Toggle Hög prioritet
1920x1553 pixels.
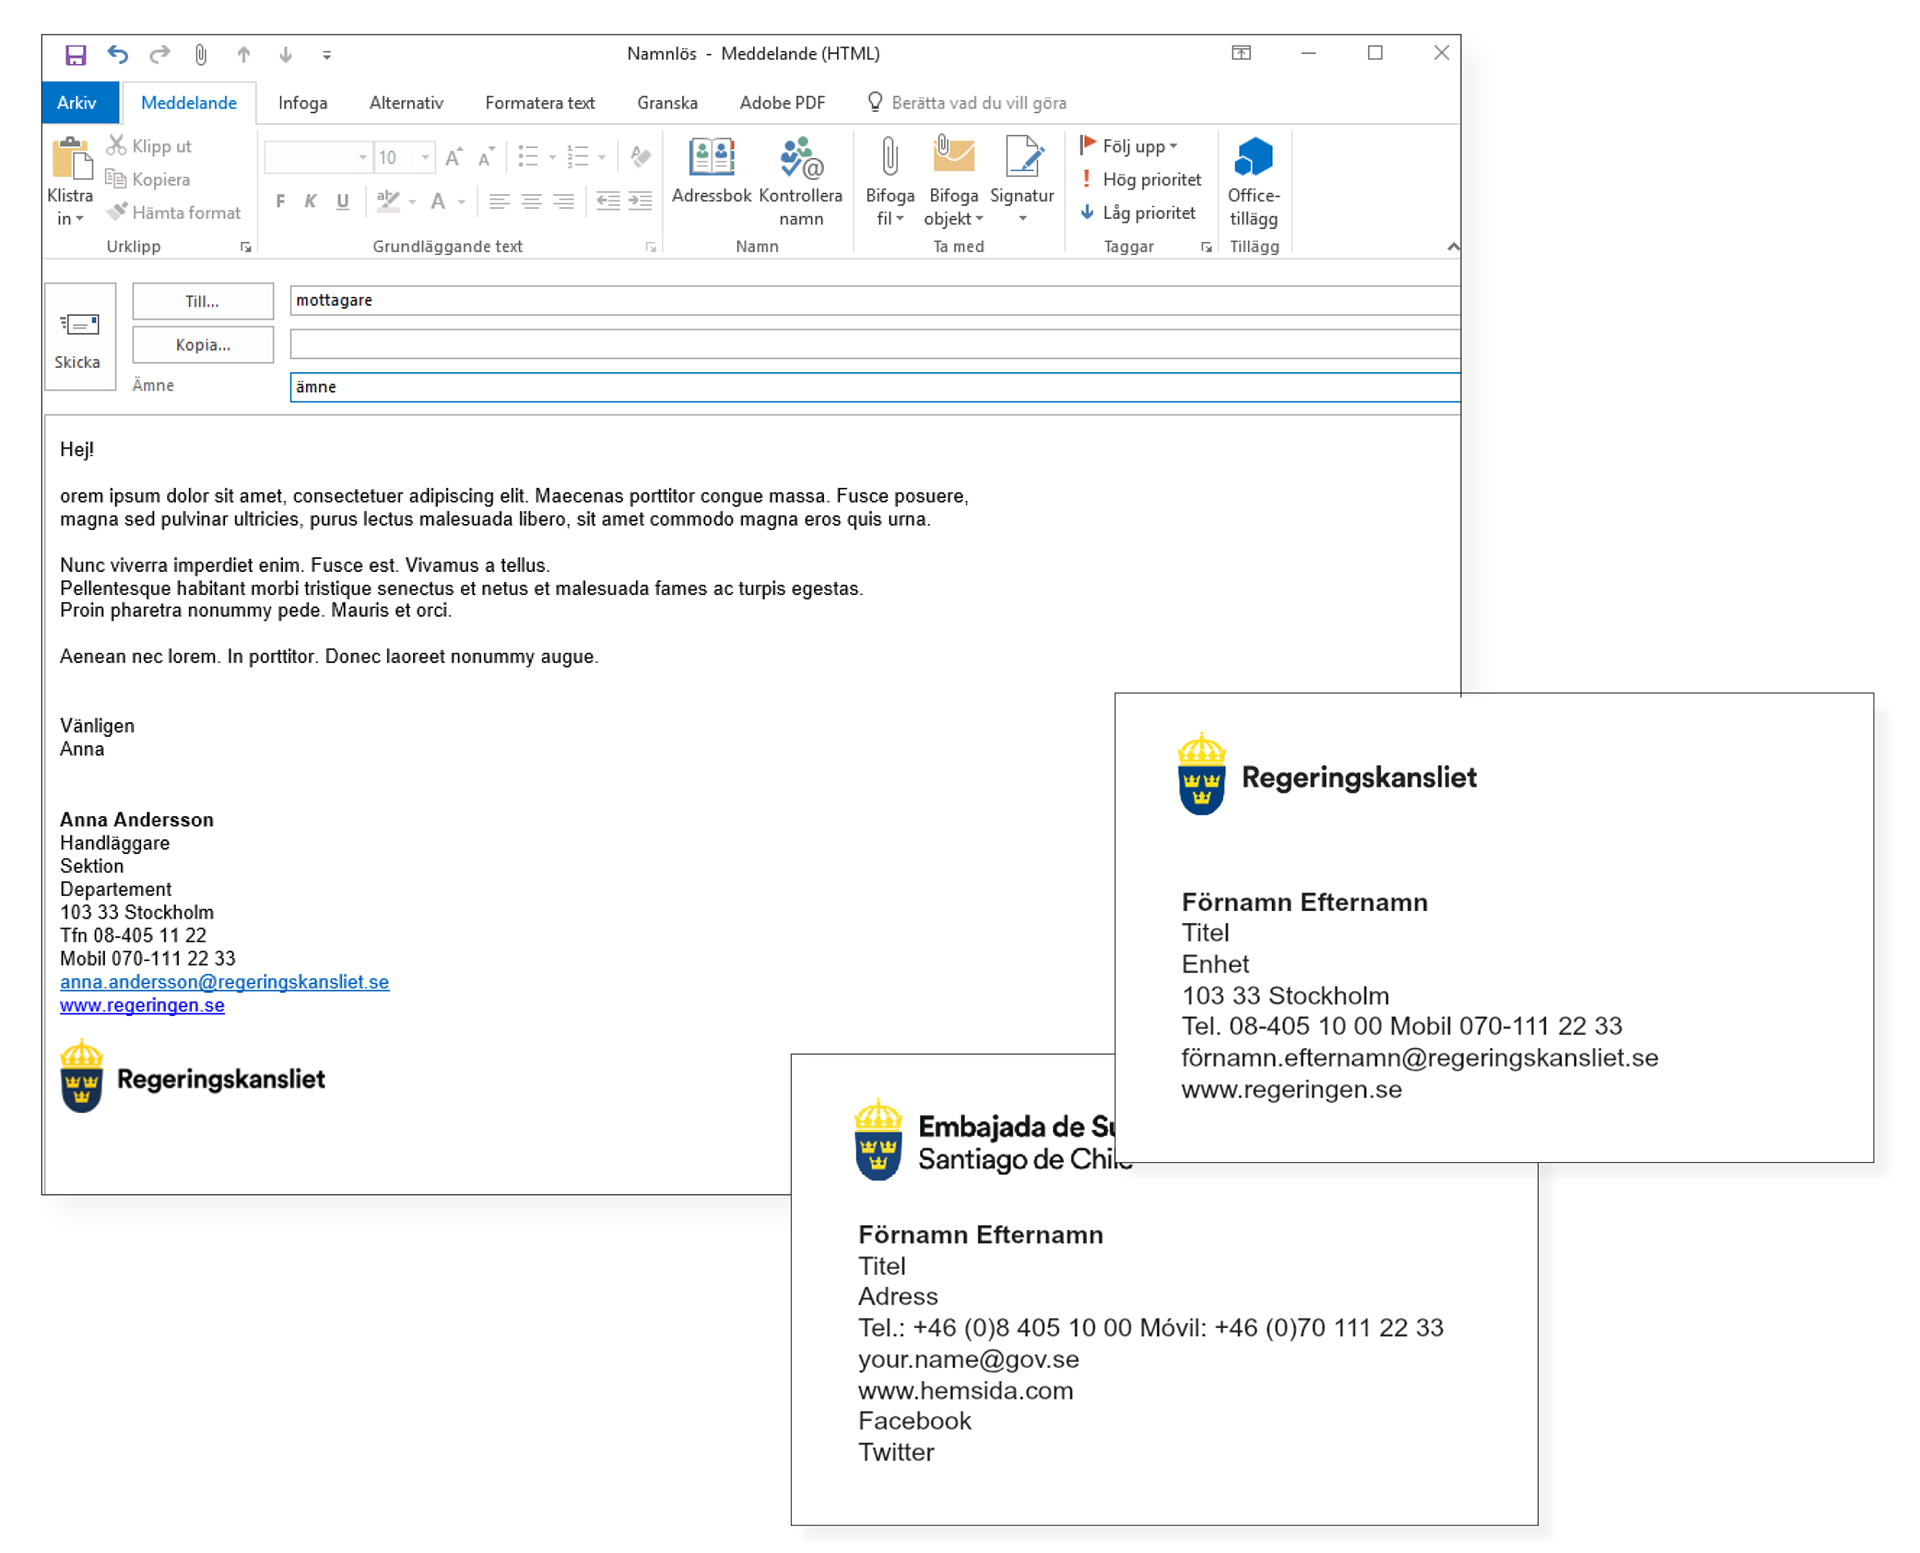[x=1141, y=179]
